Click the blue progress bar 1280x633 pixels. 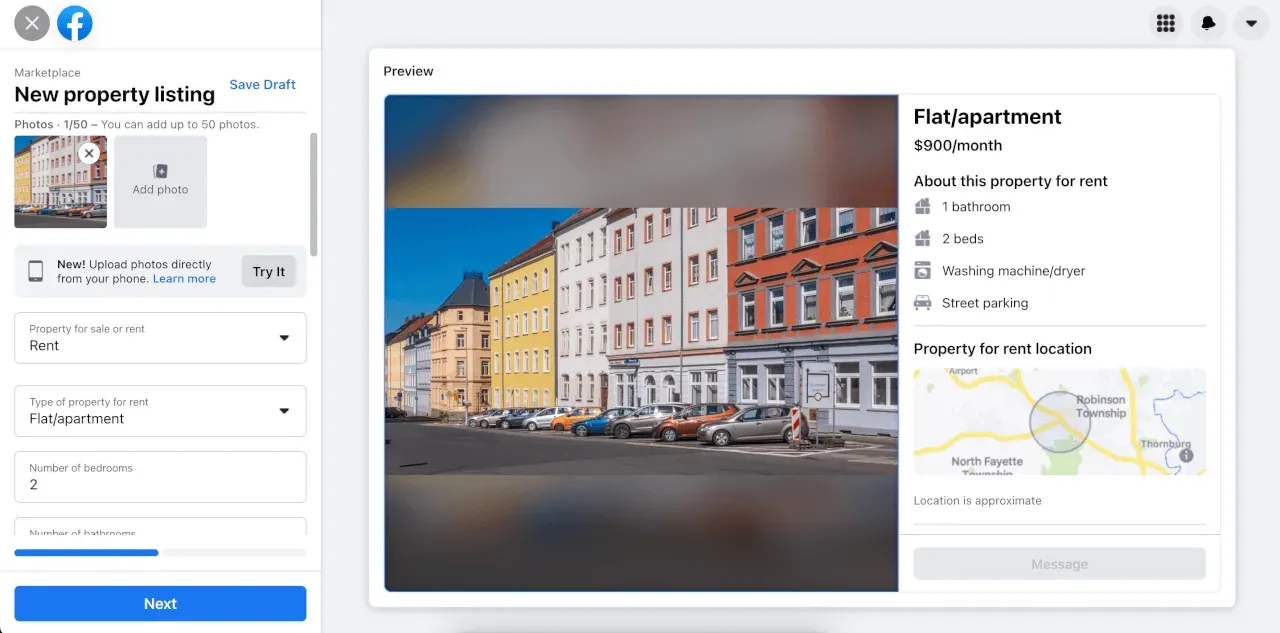pos(86,552)
